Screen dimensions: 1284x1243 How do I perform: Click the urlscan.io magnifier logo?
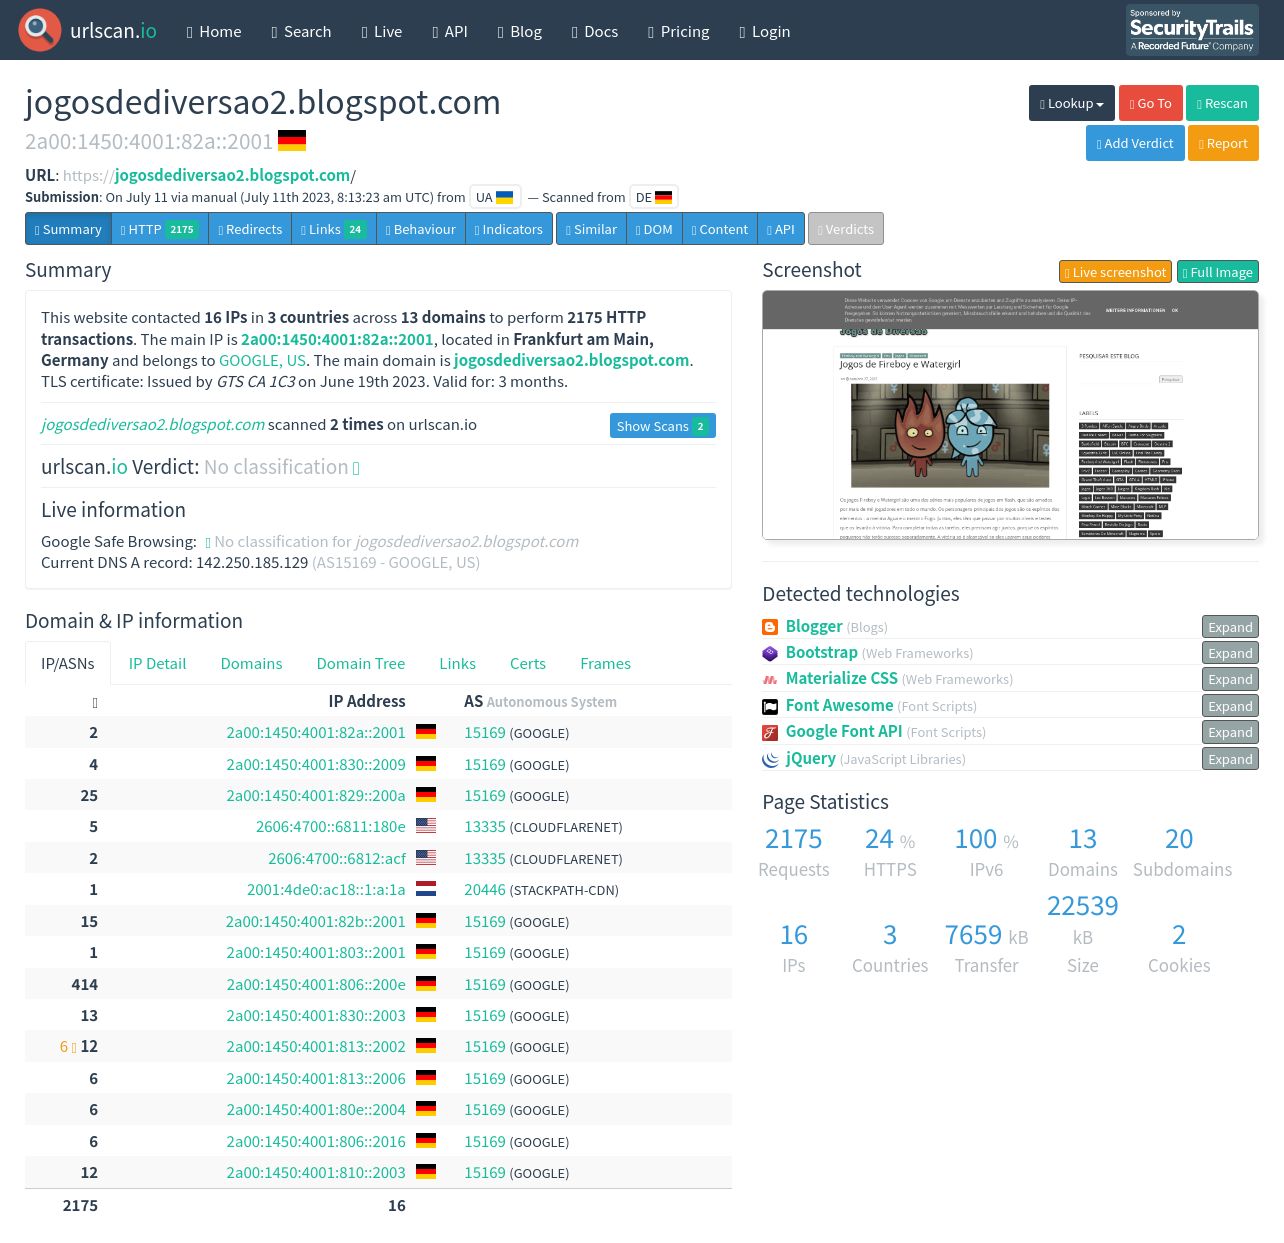[x=40, y=30]
